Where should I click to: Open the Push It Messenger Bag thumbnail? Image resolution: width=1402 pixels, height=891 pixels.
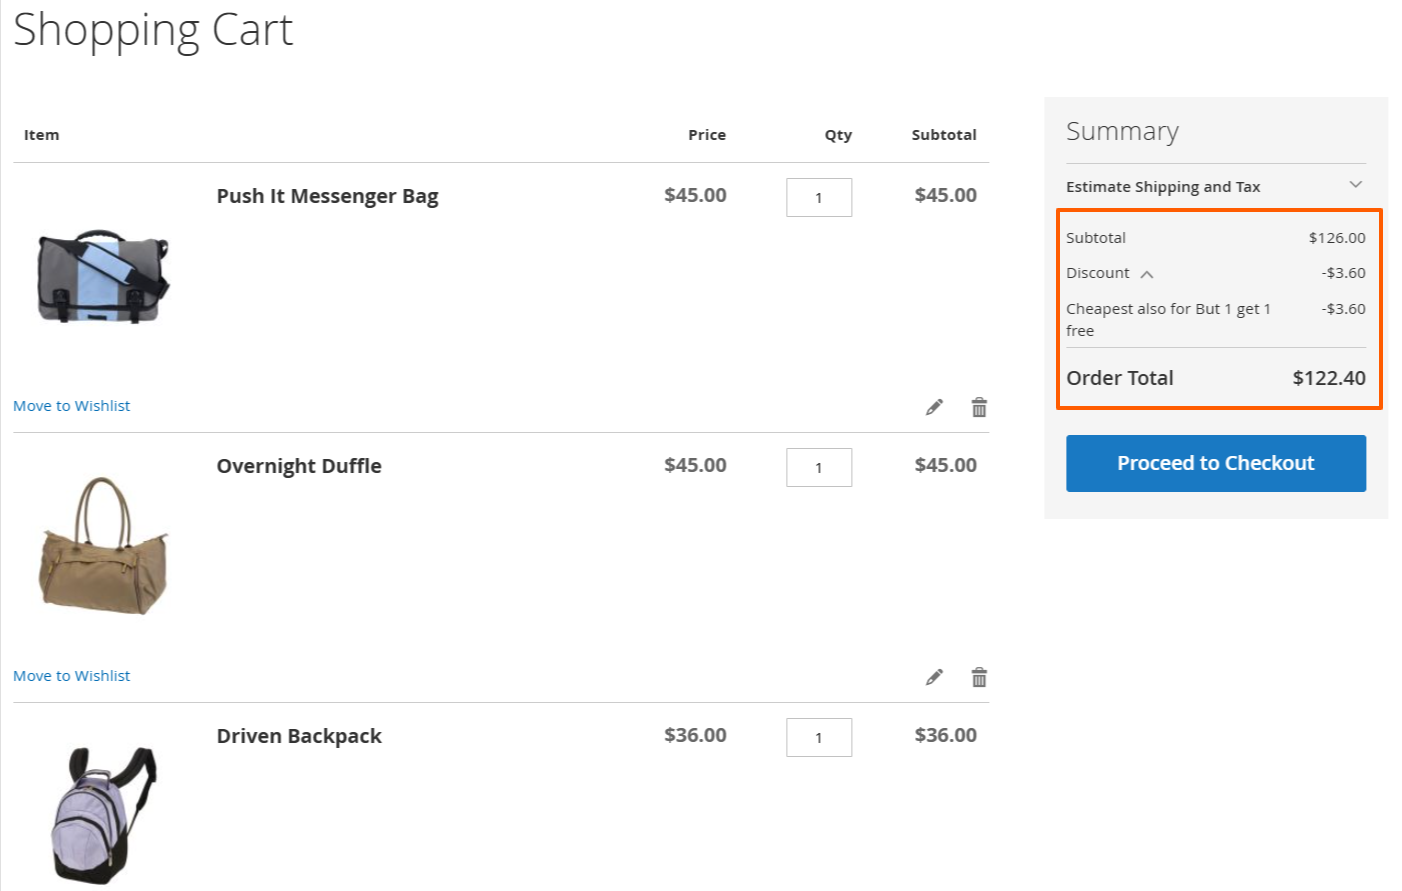[103, 277]
